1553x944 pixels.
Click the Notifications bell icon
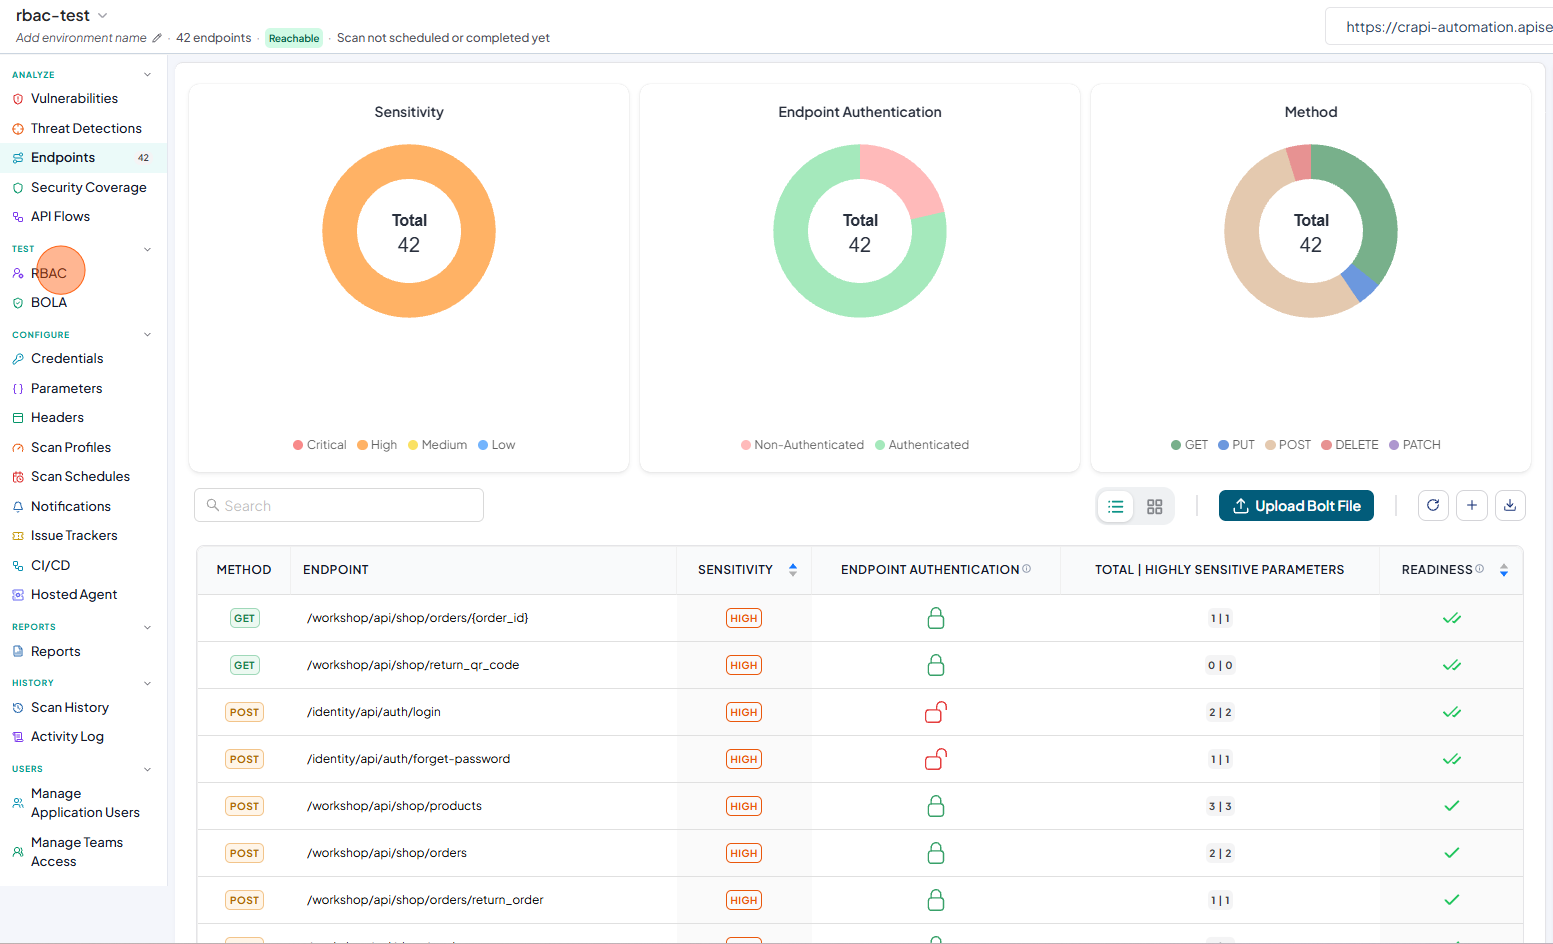pos(18,507)
